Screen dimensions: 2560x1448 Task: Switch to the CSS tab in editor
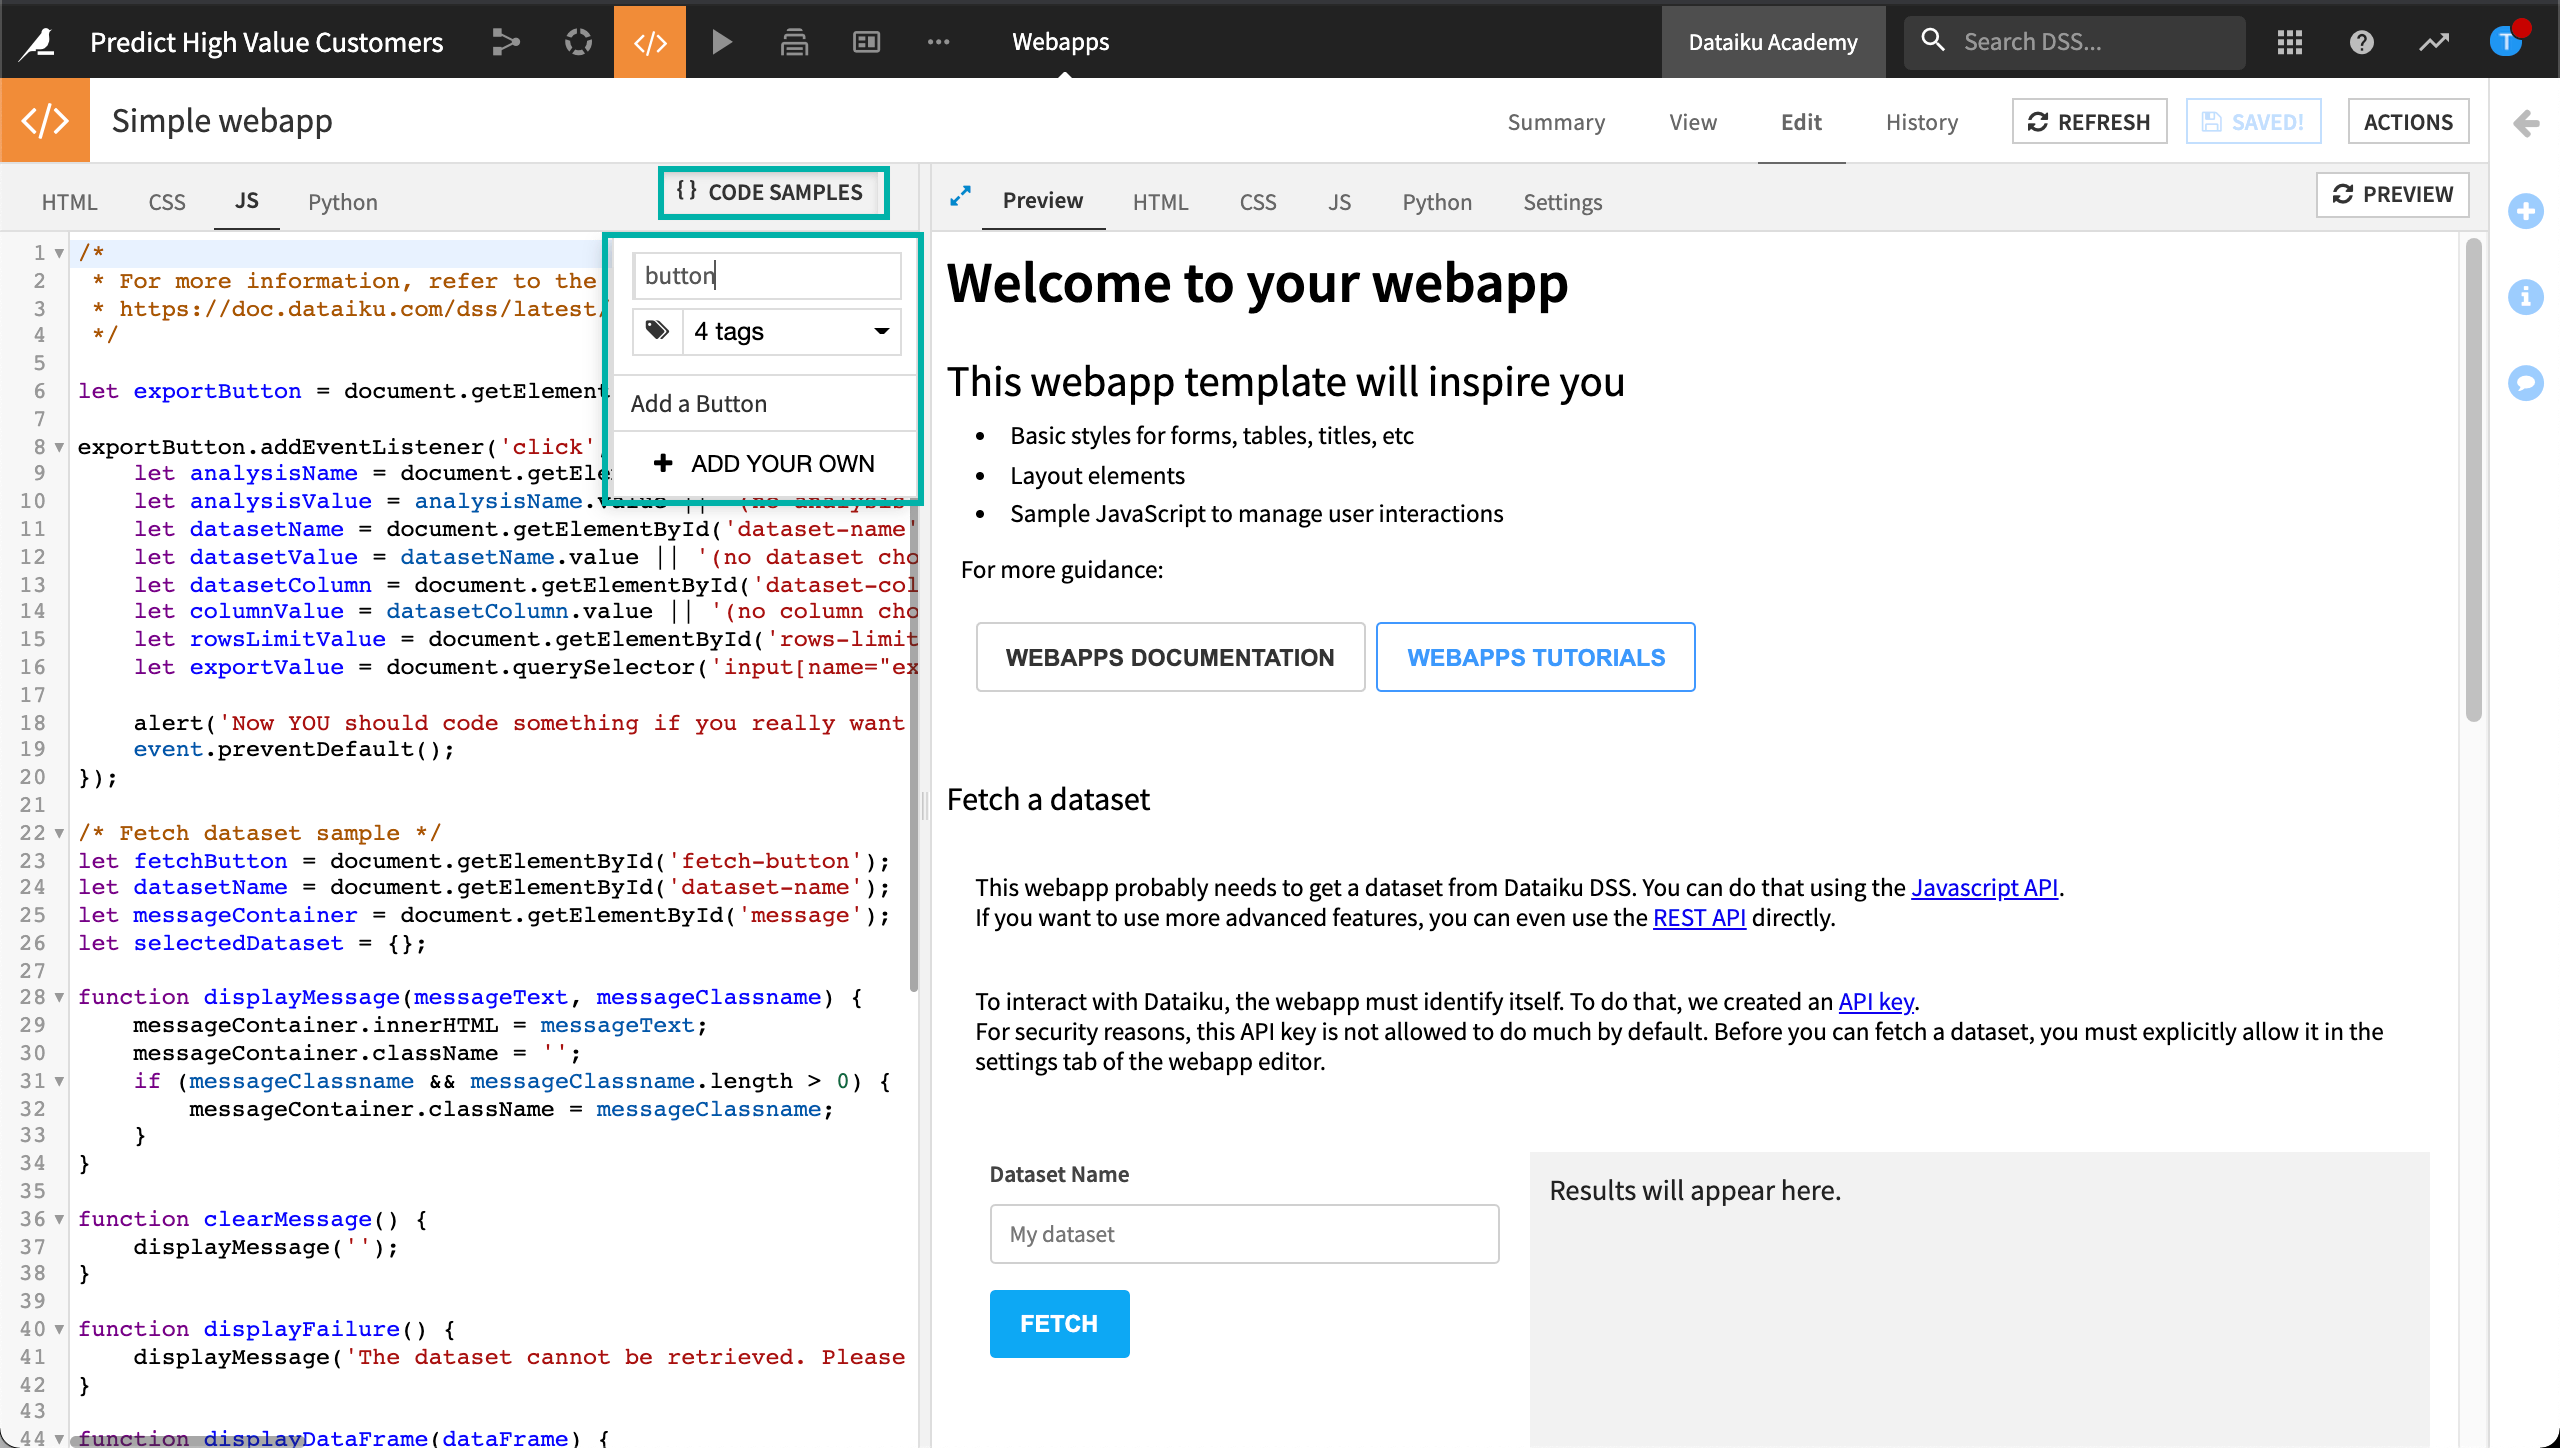167,200
